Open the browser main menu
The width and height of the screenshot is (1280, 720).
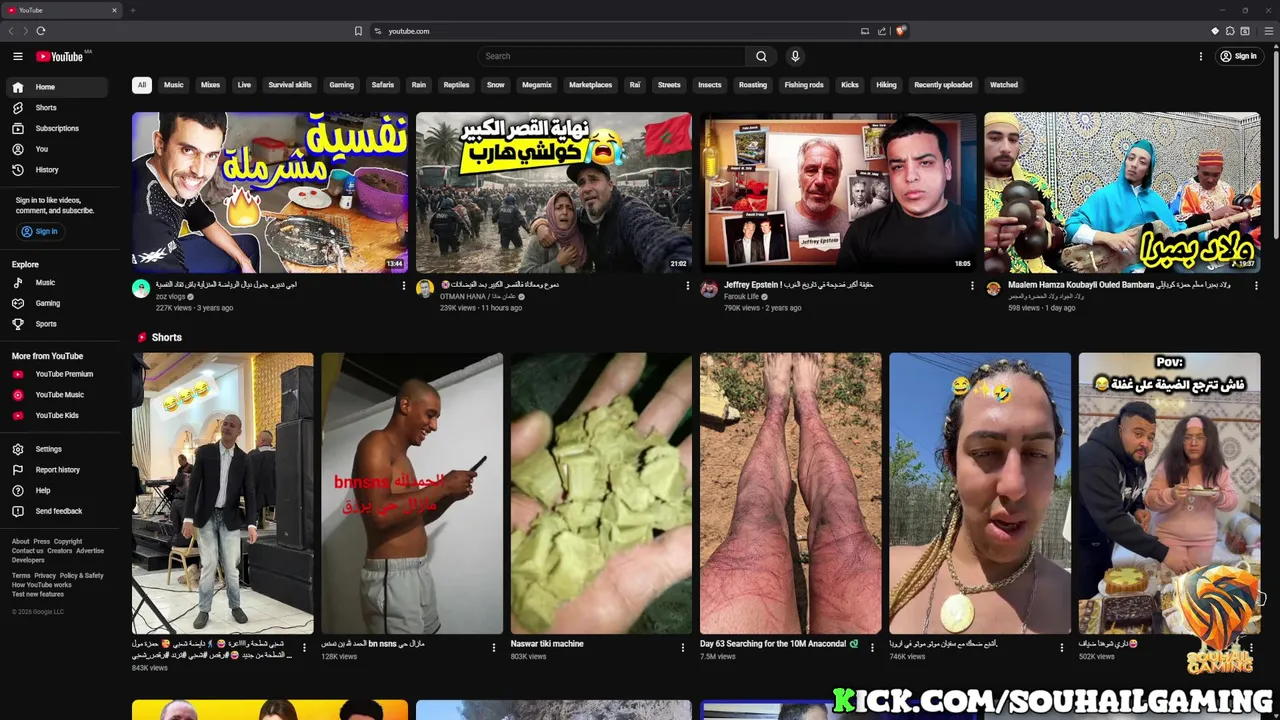1270,31
